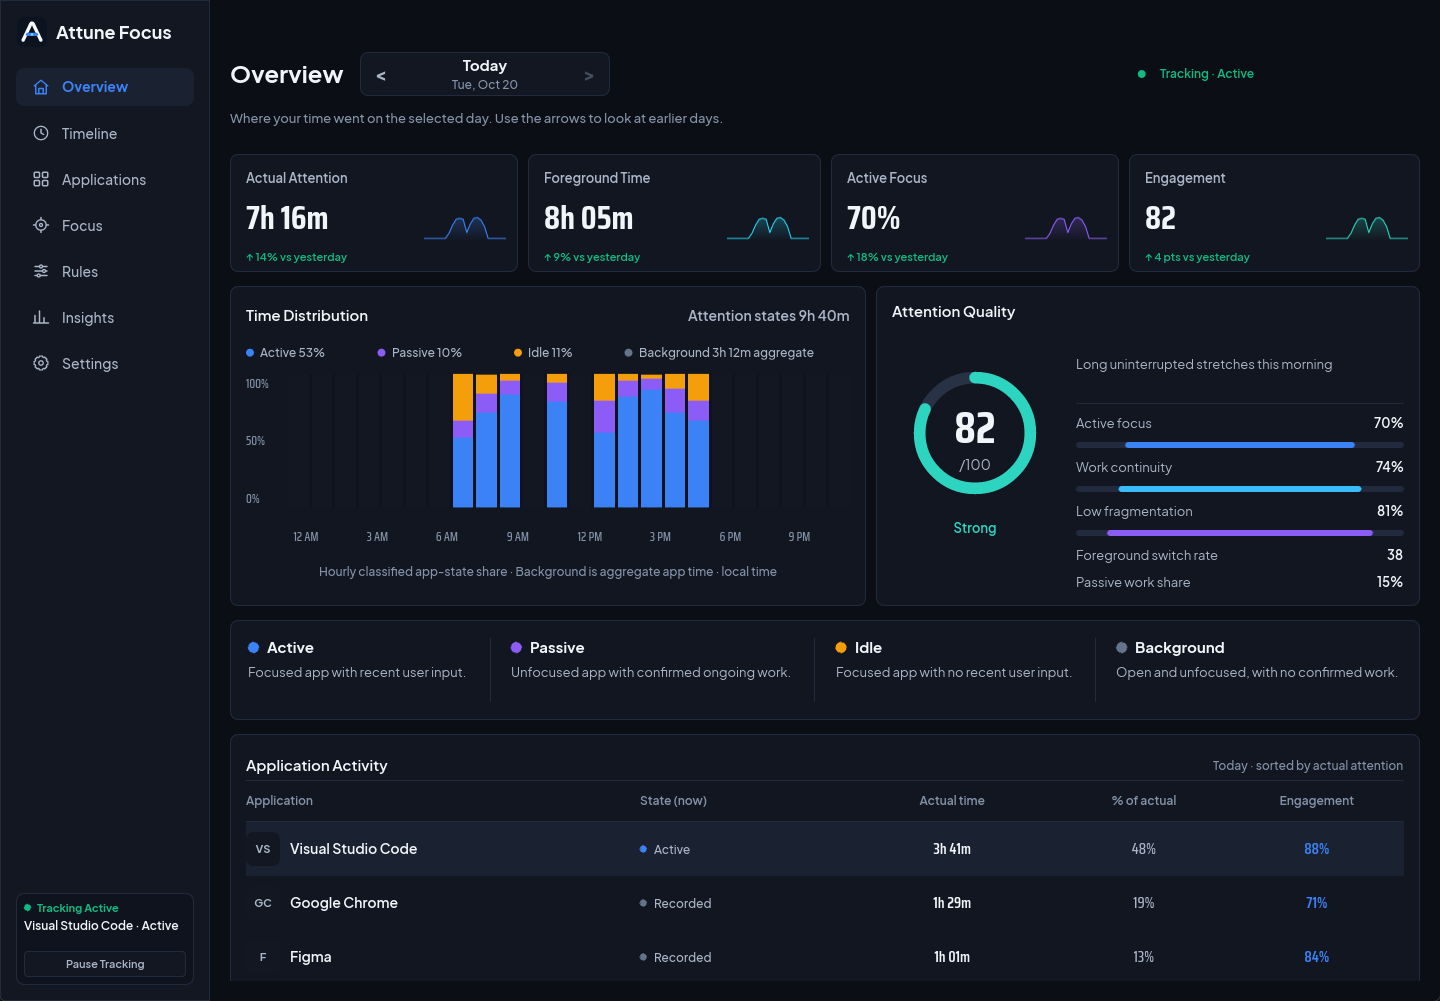Click the Background 3h 12m aggregate legend

719,353
